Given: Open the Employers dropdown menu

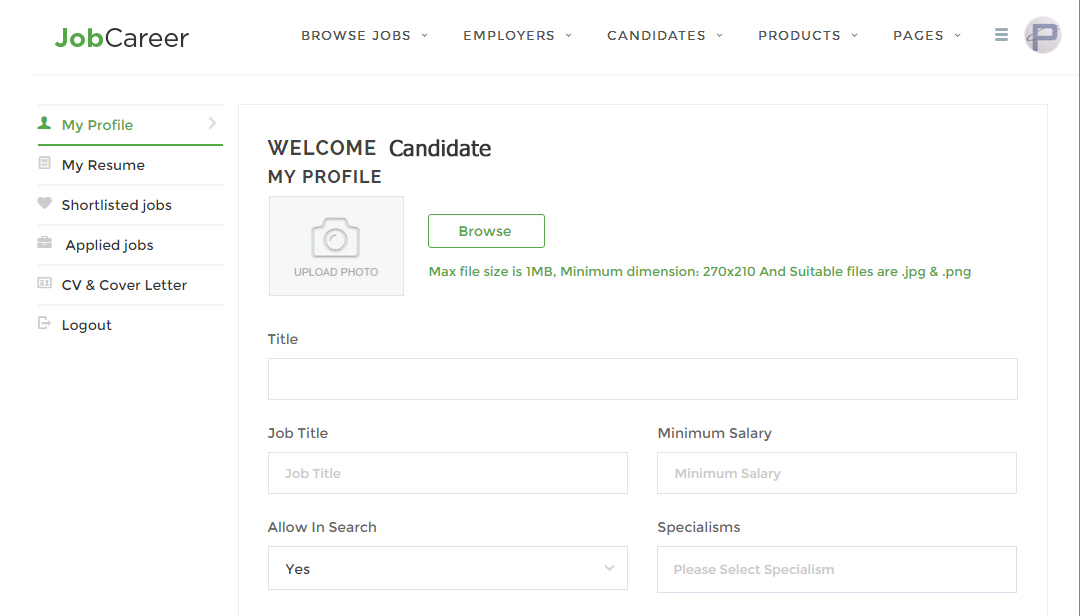Looking at the screenshot, I should click(x=517, y=36).
